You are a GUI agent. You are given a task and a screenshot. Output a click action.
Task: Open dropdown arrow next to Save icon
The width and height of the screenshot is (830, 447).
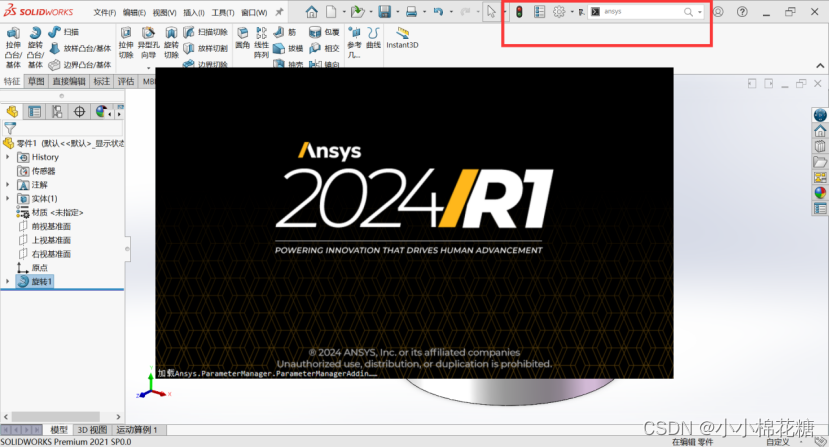pyautogui.click(x=398, y=12)
